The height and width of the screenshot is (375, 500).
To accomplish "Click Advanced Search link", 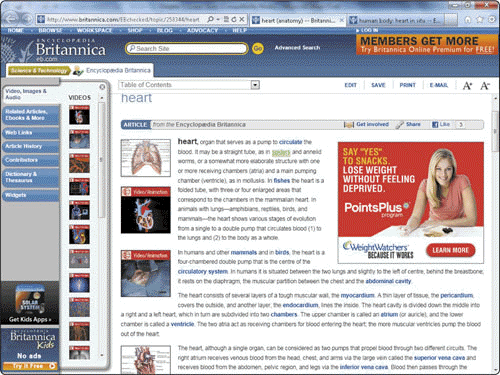I will tap(297, 48).
